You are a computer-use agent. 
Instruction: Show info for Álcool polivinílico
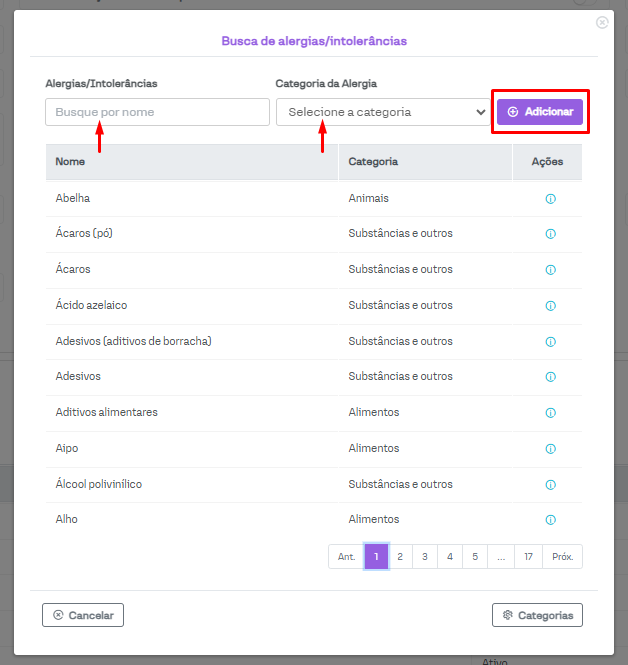(550, 485)
